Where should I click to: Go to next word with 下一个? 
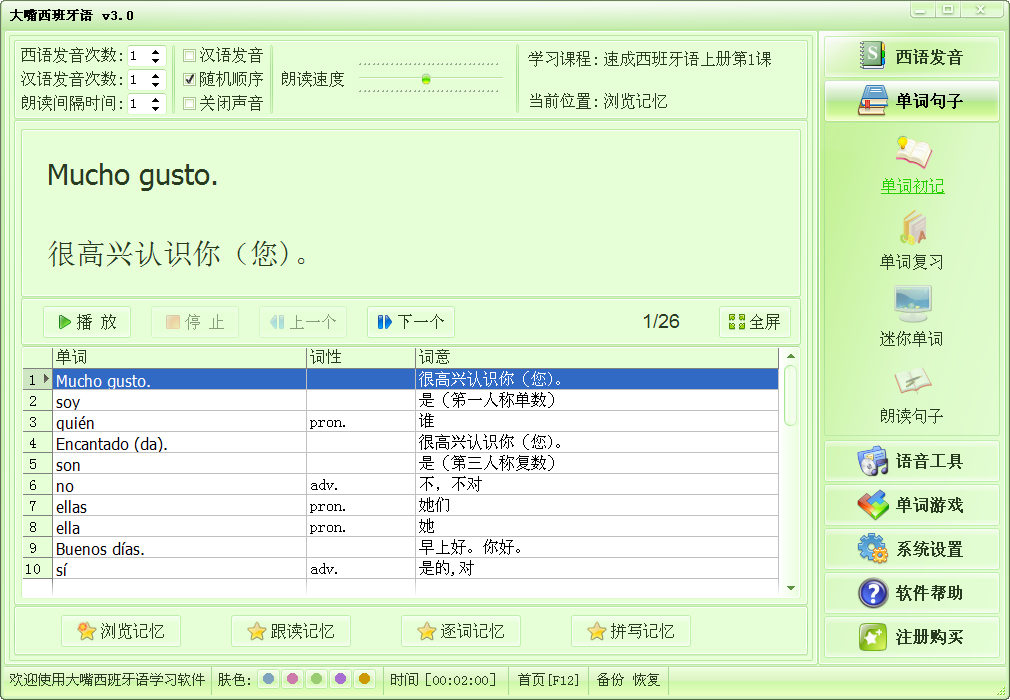click(x=411, y=322)
